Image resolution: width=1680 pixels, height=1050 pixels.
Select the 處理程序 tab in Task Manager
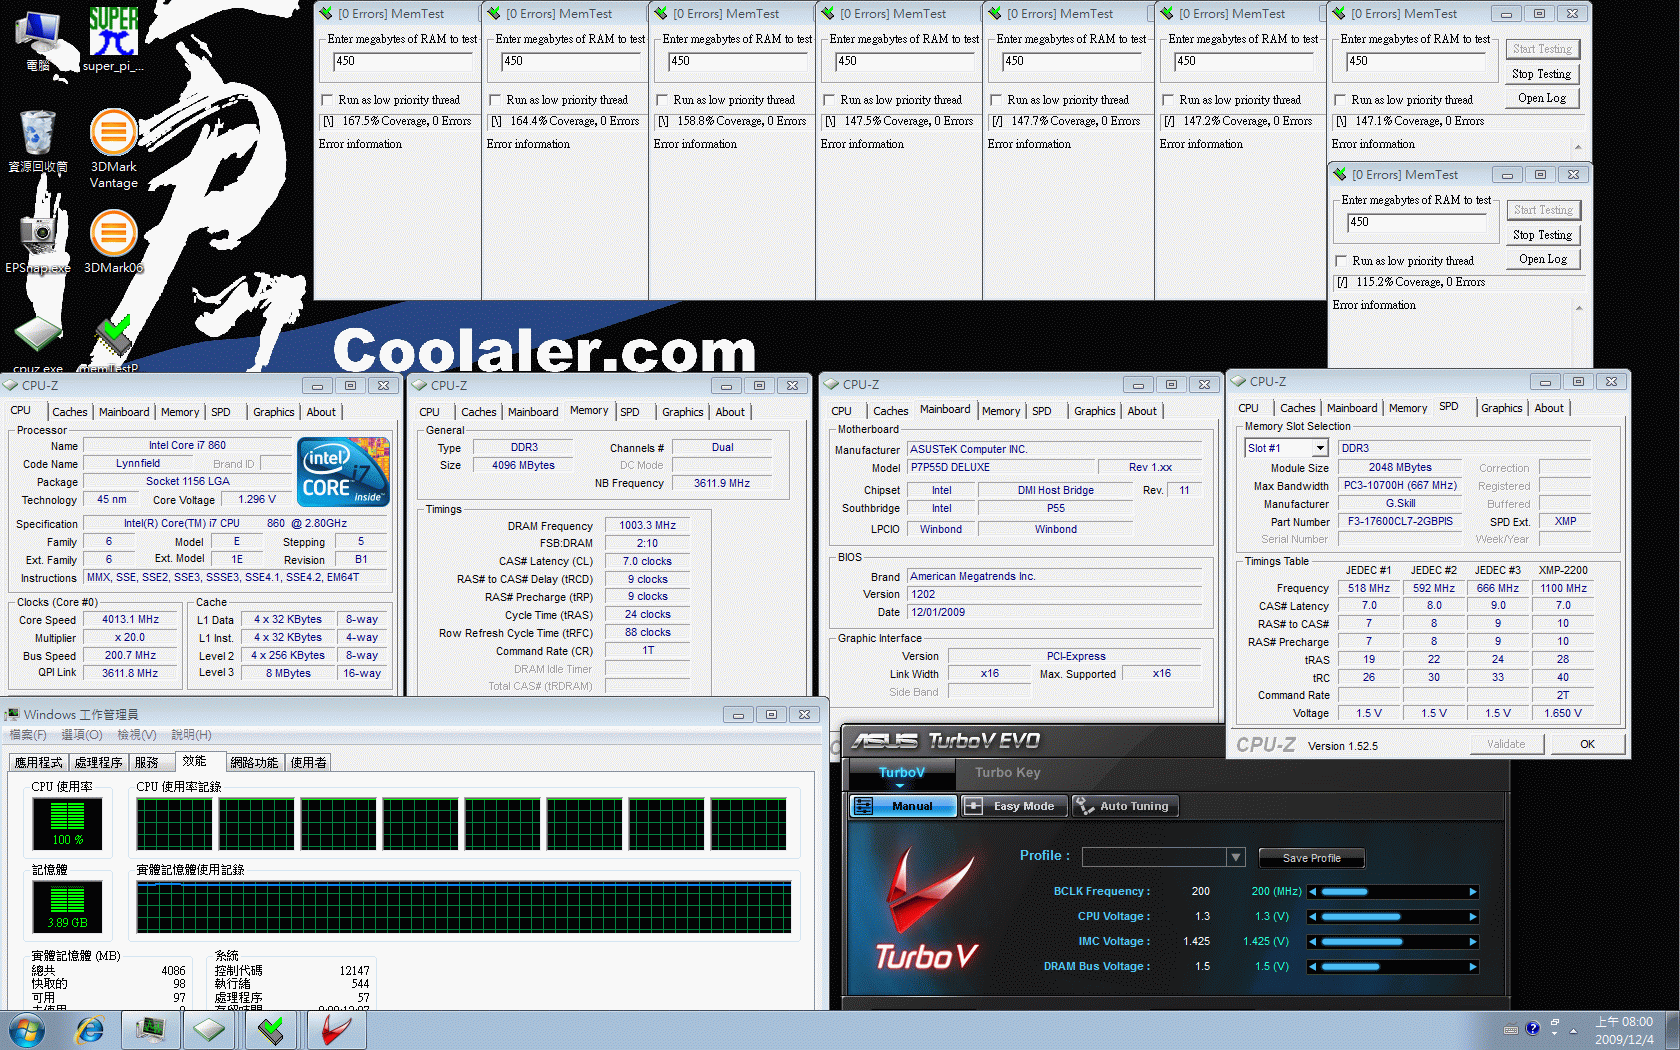pyautogui.click(x=98, y=762)
